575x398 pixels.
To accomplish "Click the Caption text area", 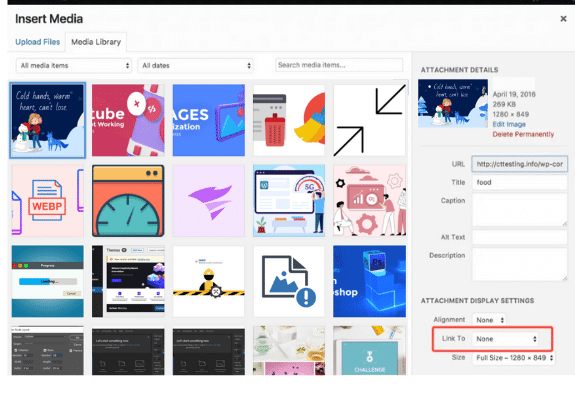I will click(520, 210).
